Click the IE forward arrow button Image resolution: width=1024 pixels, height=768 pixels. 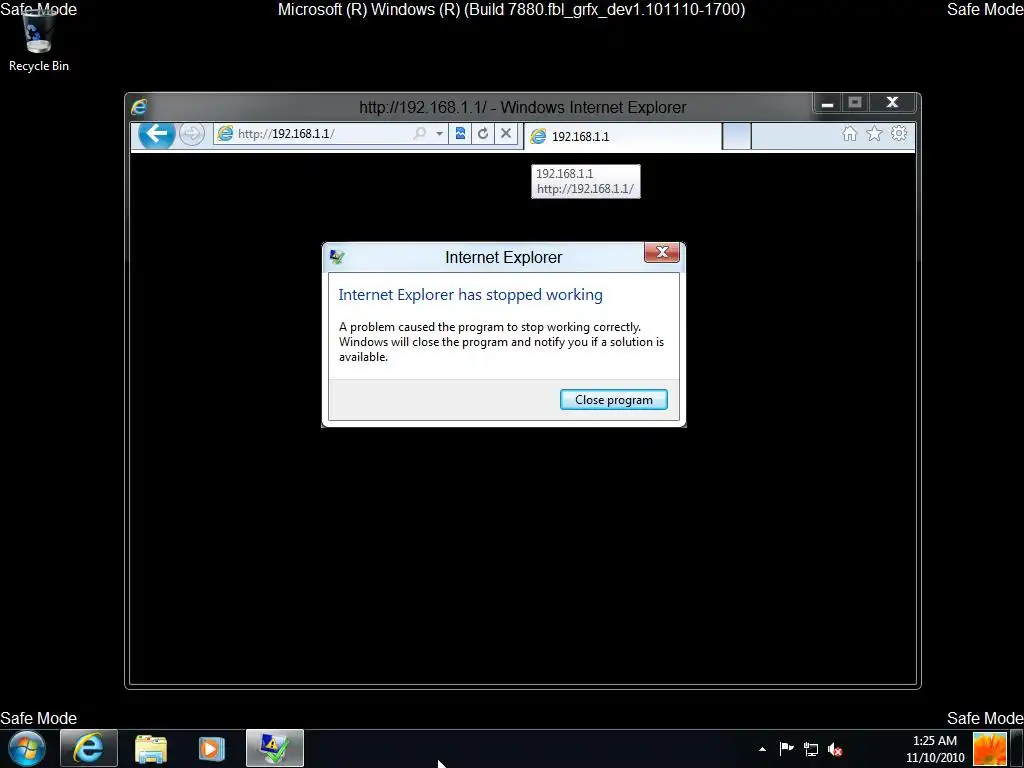point(191,134)
